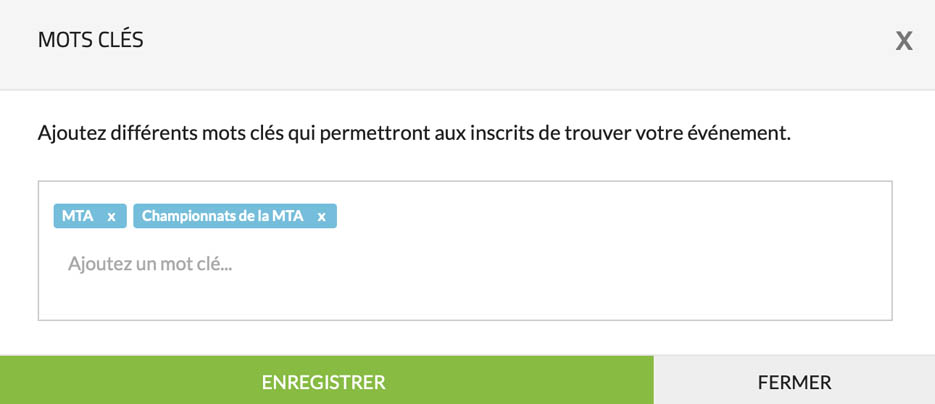Screen dimensions: 935x404
Task: Click the x beside the Championnats chip
Action: 321,216
